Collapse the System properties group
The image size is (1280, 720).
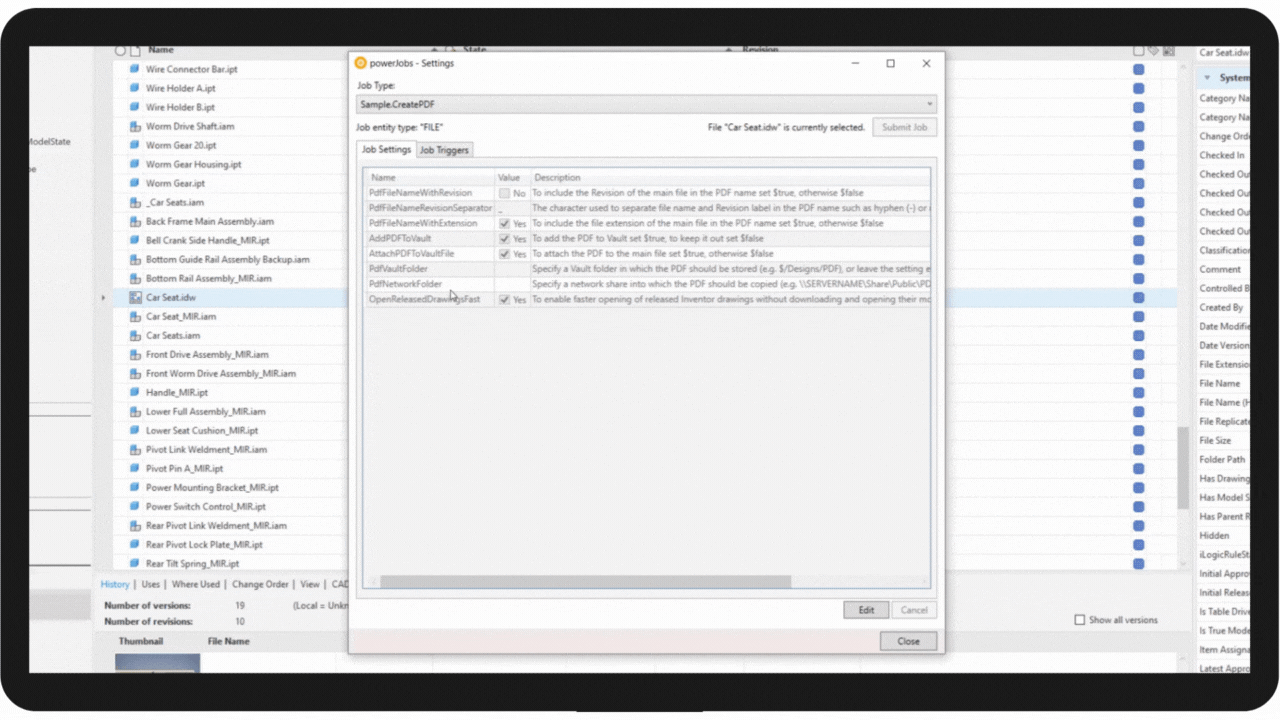pos(1207,77)
